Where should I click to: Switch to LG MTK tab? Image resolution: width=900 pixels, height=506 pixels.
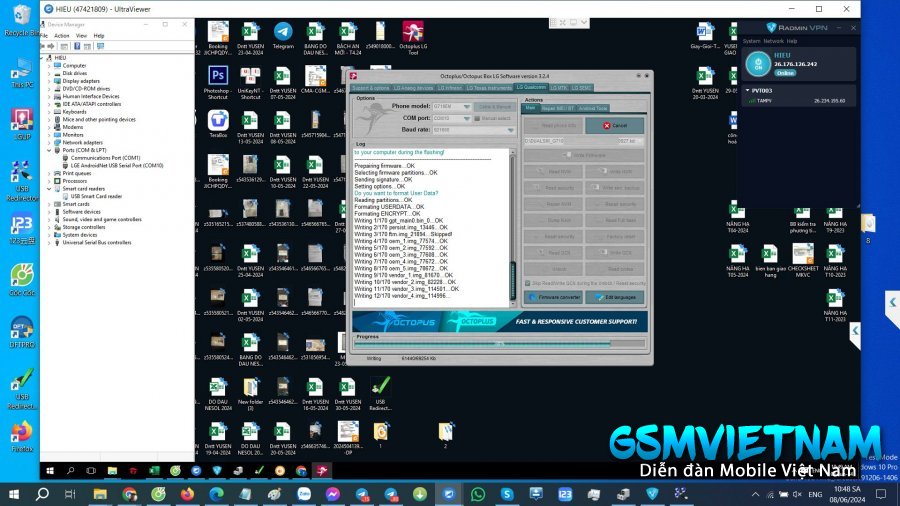click(x=558, y=88)
